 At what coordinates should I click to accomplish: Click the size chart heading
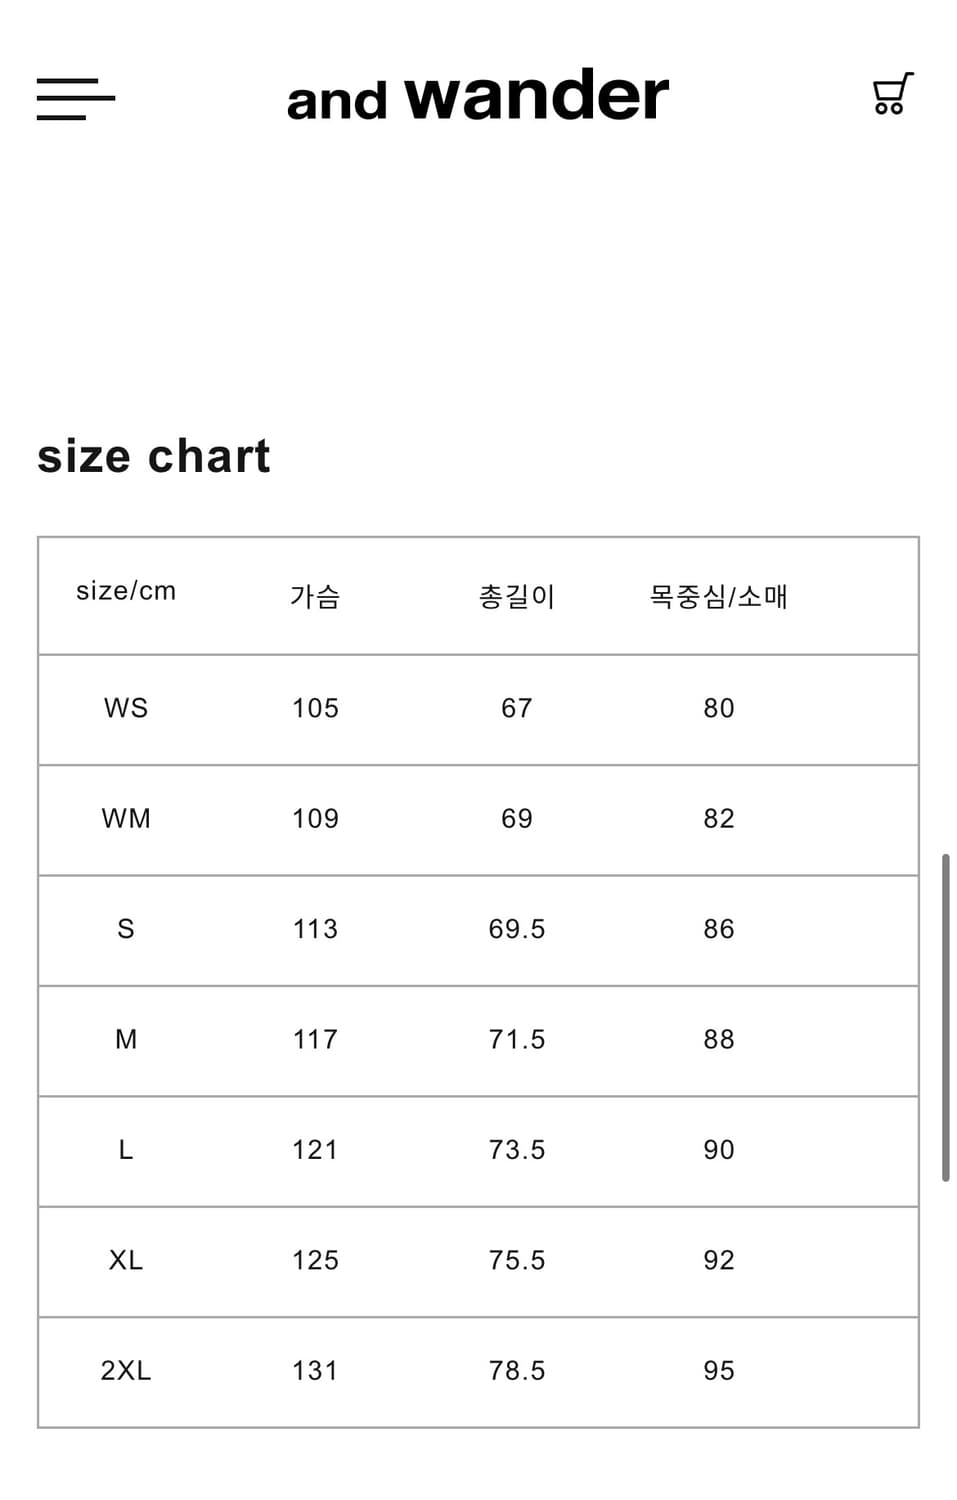point(154,457)
